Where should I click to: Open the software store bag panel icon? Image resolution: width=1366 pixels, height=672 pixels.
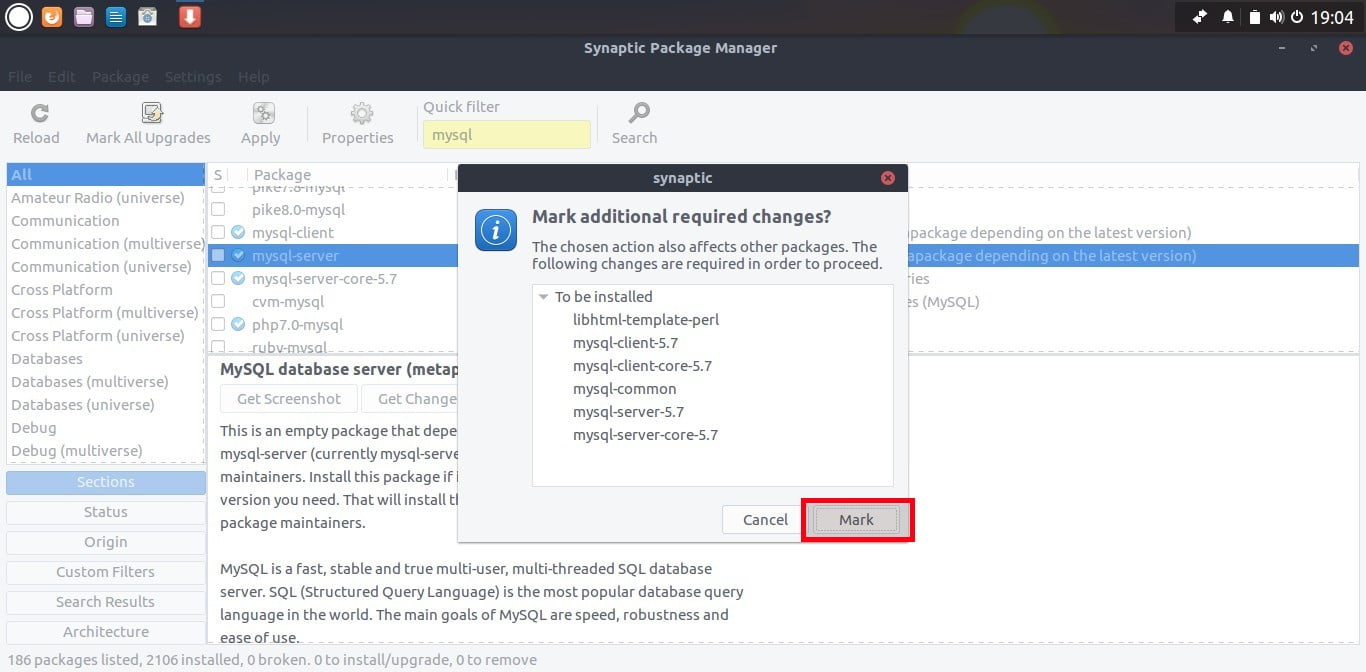tap(148, 16)
